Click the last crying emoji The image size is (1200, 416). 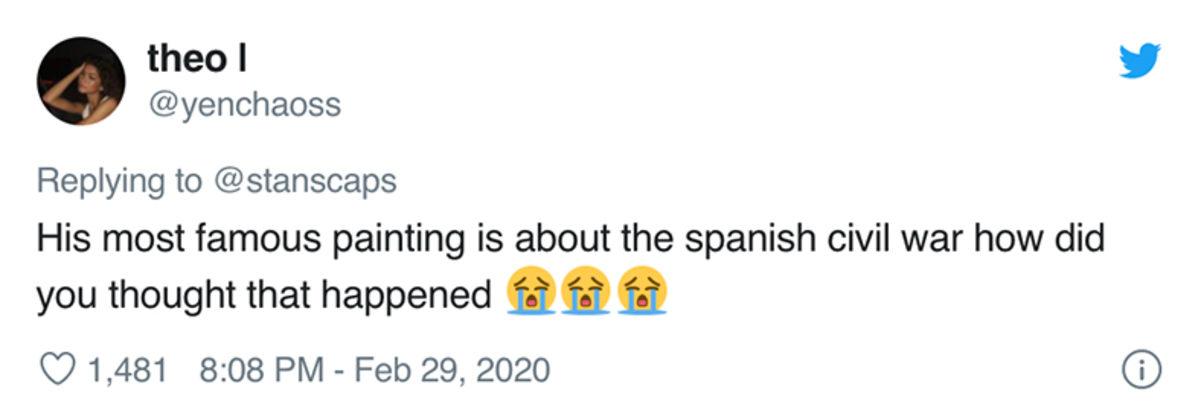[x=642, y=295]
